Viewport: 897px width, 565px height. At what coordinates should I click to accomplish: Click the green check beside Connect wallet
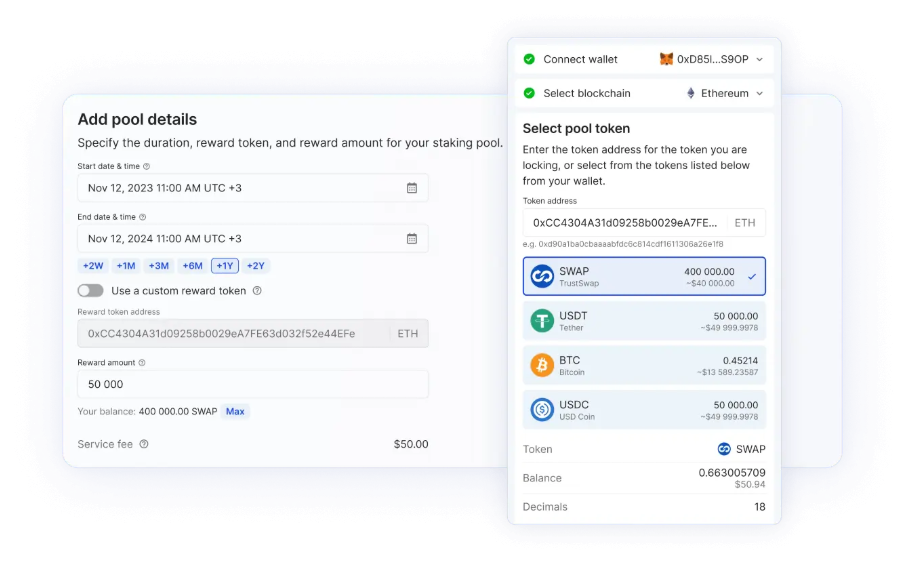pos(529,59)
